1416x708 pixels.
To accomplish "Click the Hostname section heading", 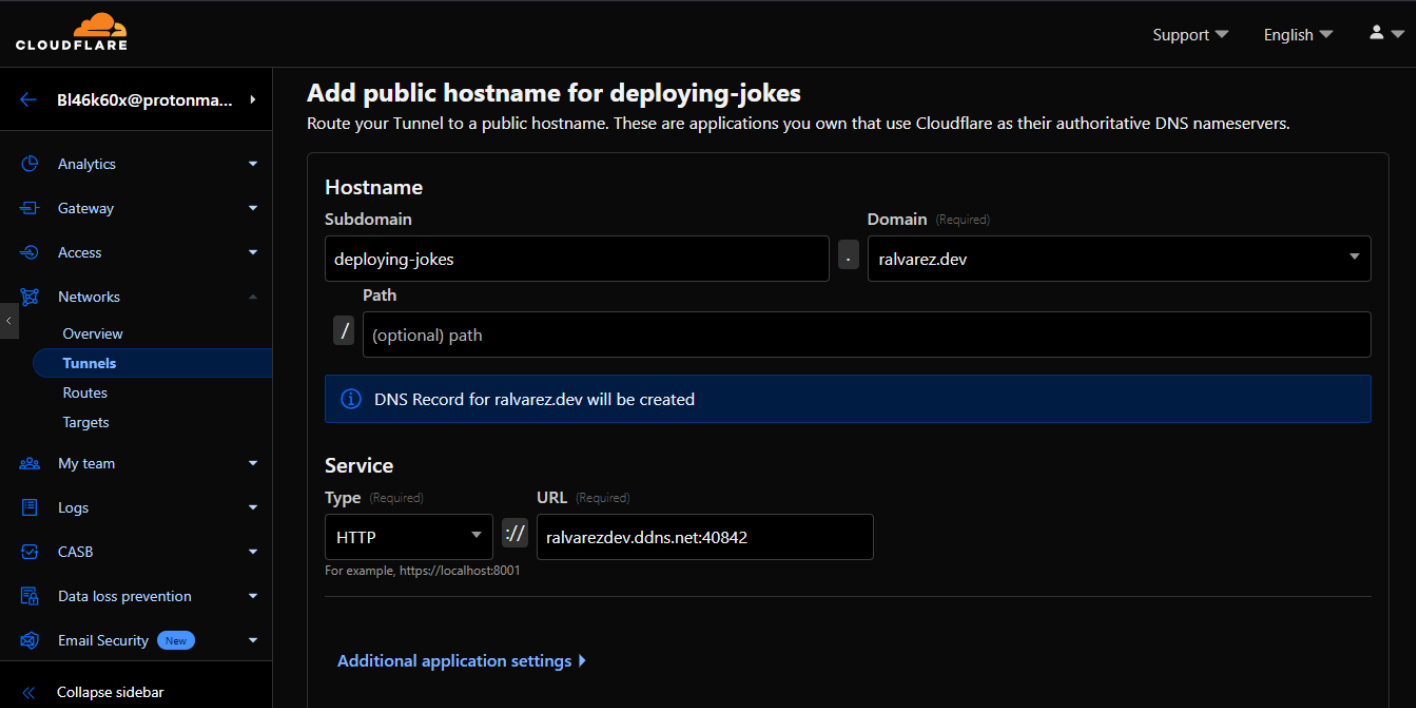I will pos(374,187).
